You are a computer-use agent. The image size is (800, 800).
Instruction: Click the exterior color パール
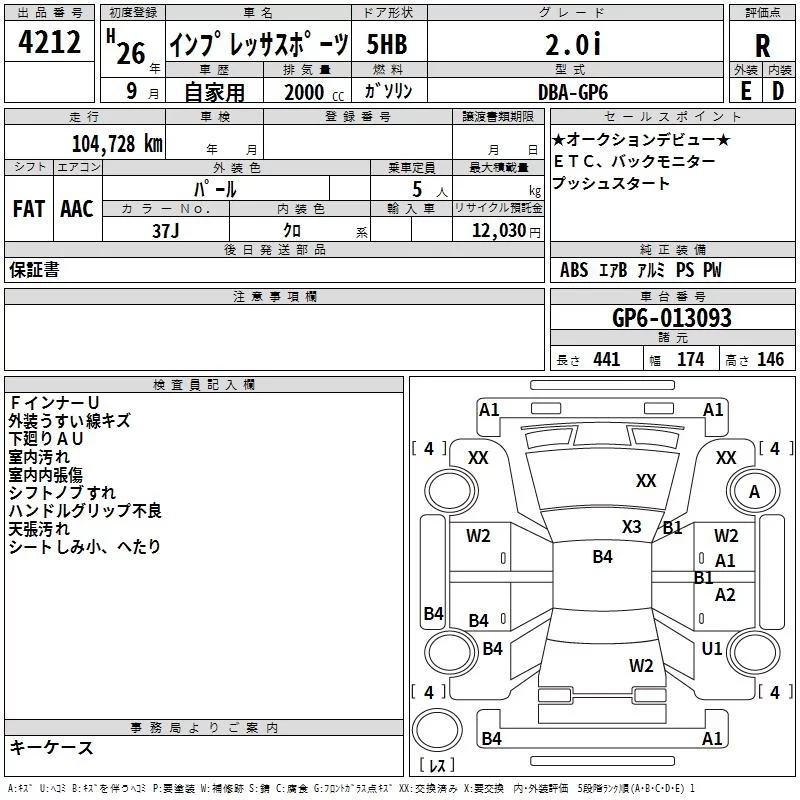click(x=215, y=189)
